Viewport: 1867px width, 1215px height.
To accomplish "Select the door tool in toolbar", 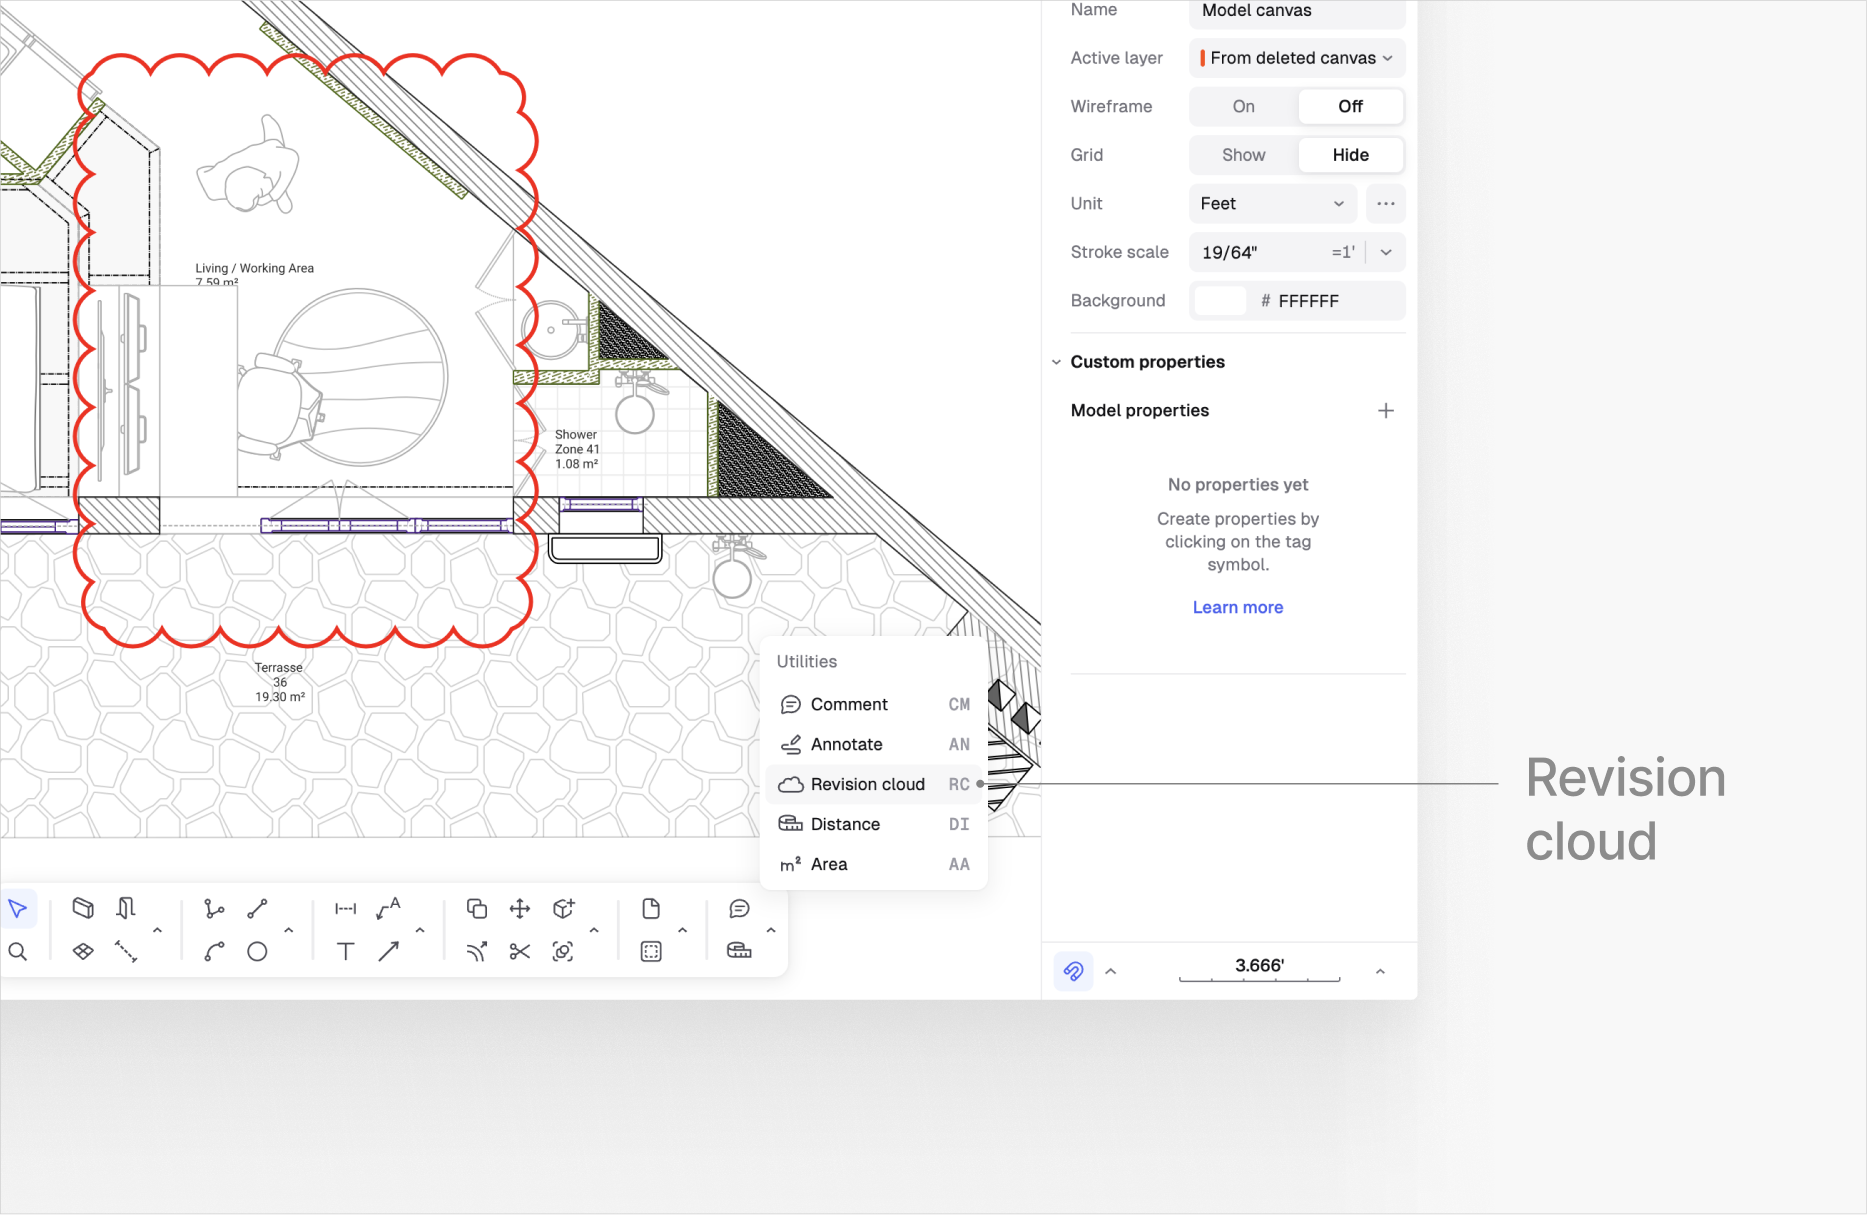I will coord(126,908).
